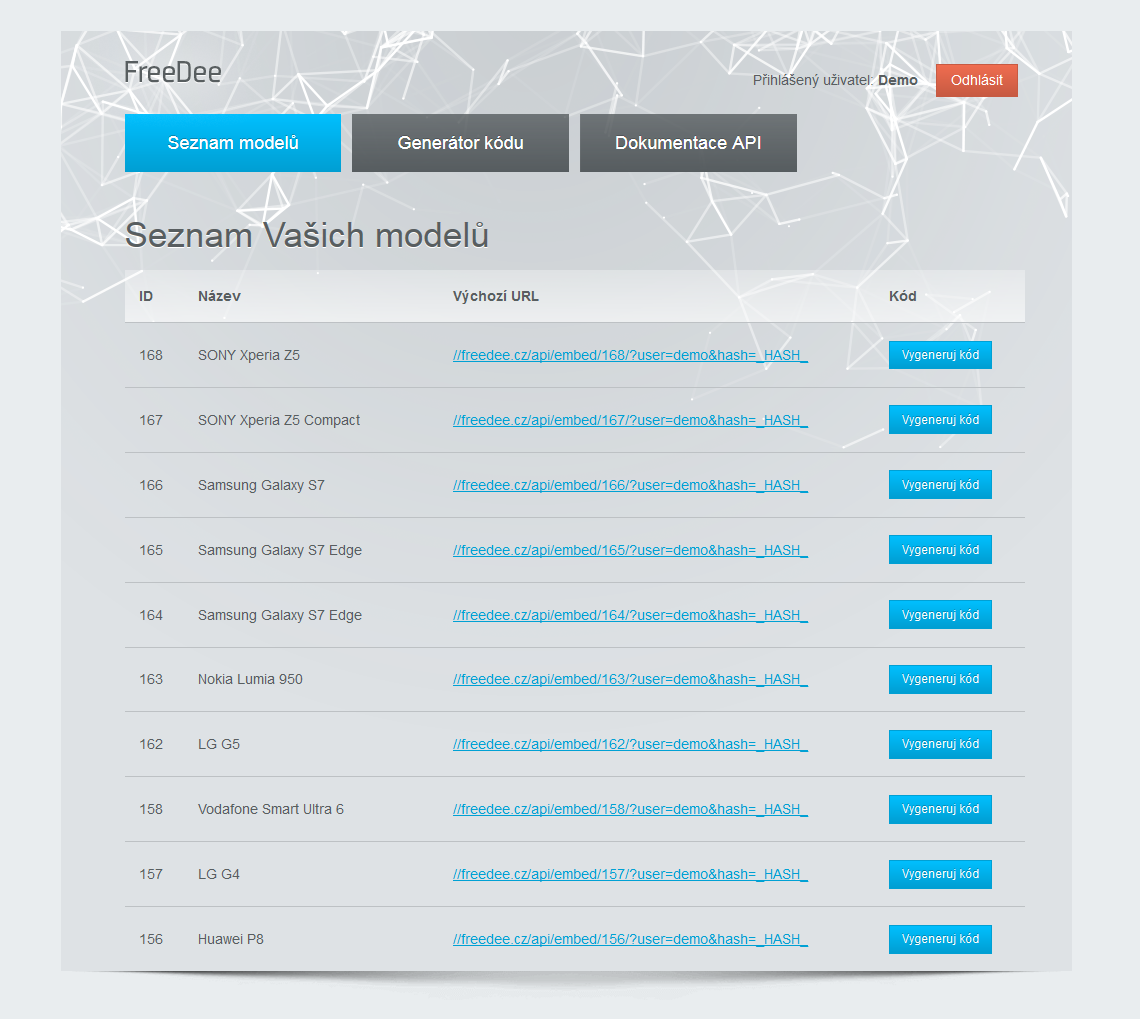Log out with Odhlásit button
The image size is (1140, 1019).
pyautogui.click(x=976, y=81)
